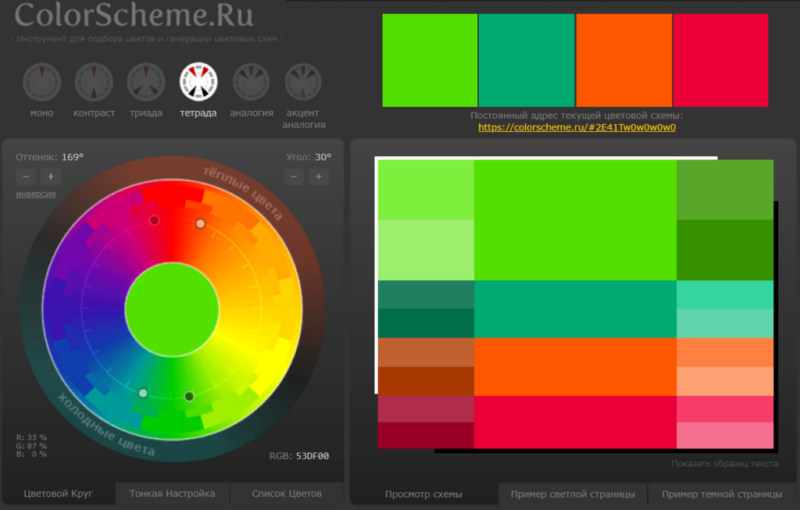Click the ColorScheme.Ru logo title

coord(134,14)
